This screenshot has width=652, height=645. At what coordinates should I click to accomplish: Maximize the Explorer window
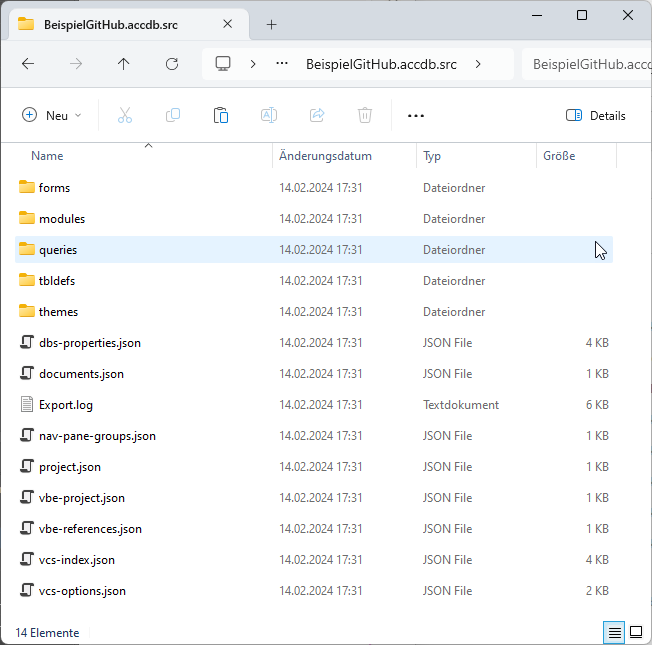tap(582, 15)
